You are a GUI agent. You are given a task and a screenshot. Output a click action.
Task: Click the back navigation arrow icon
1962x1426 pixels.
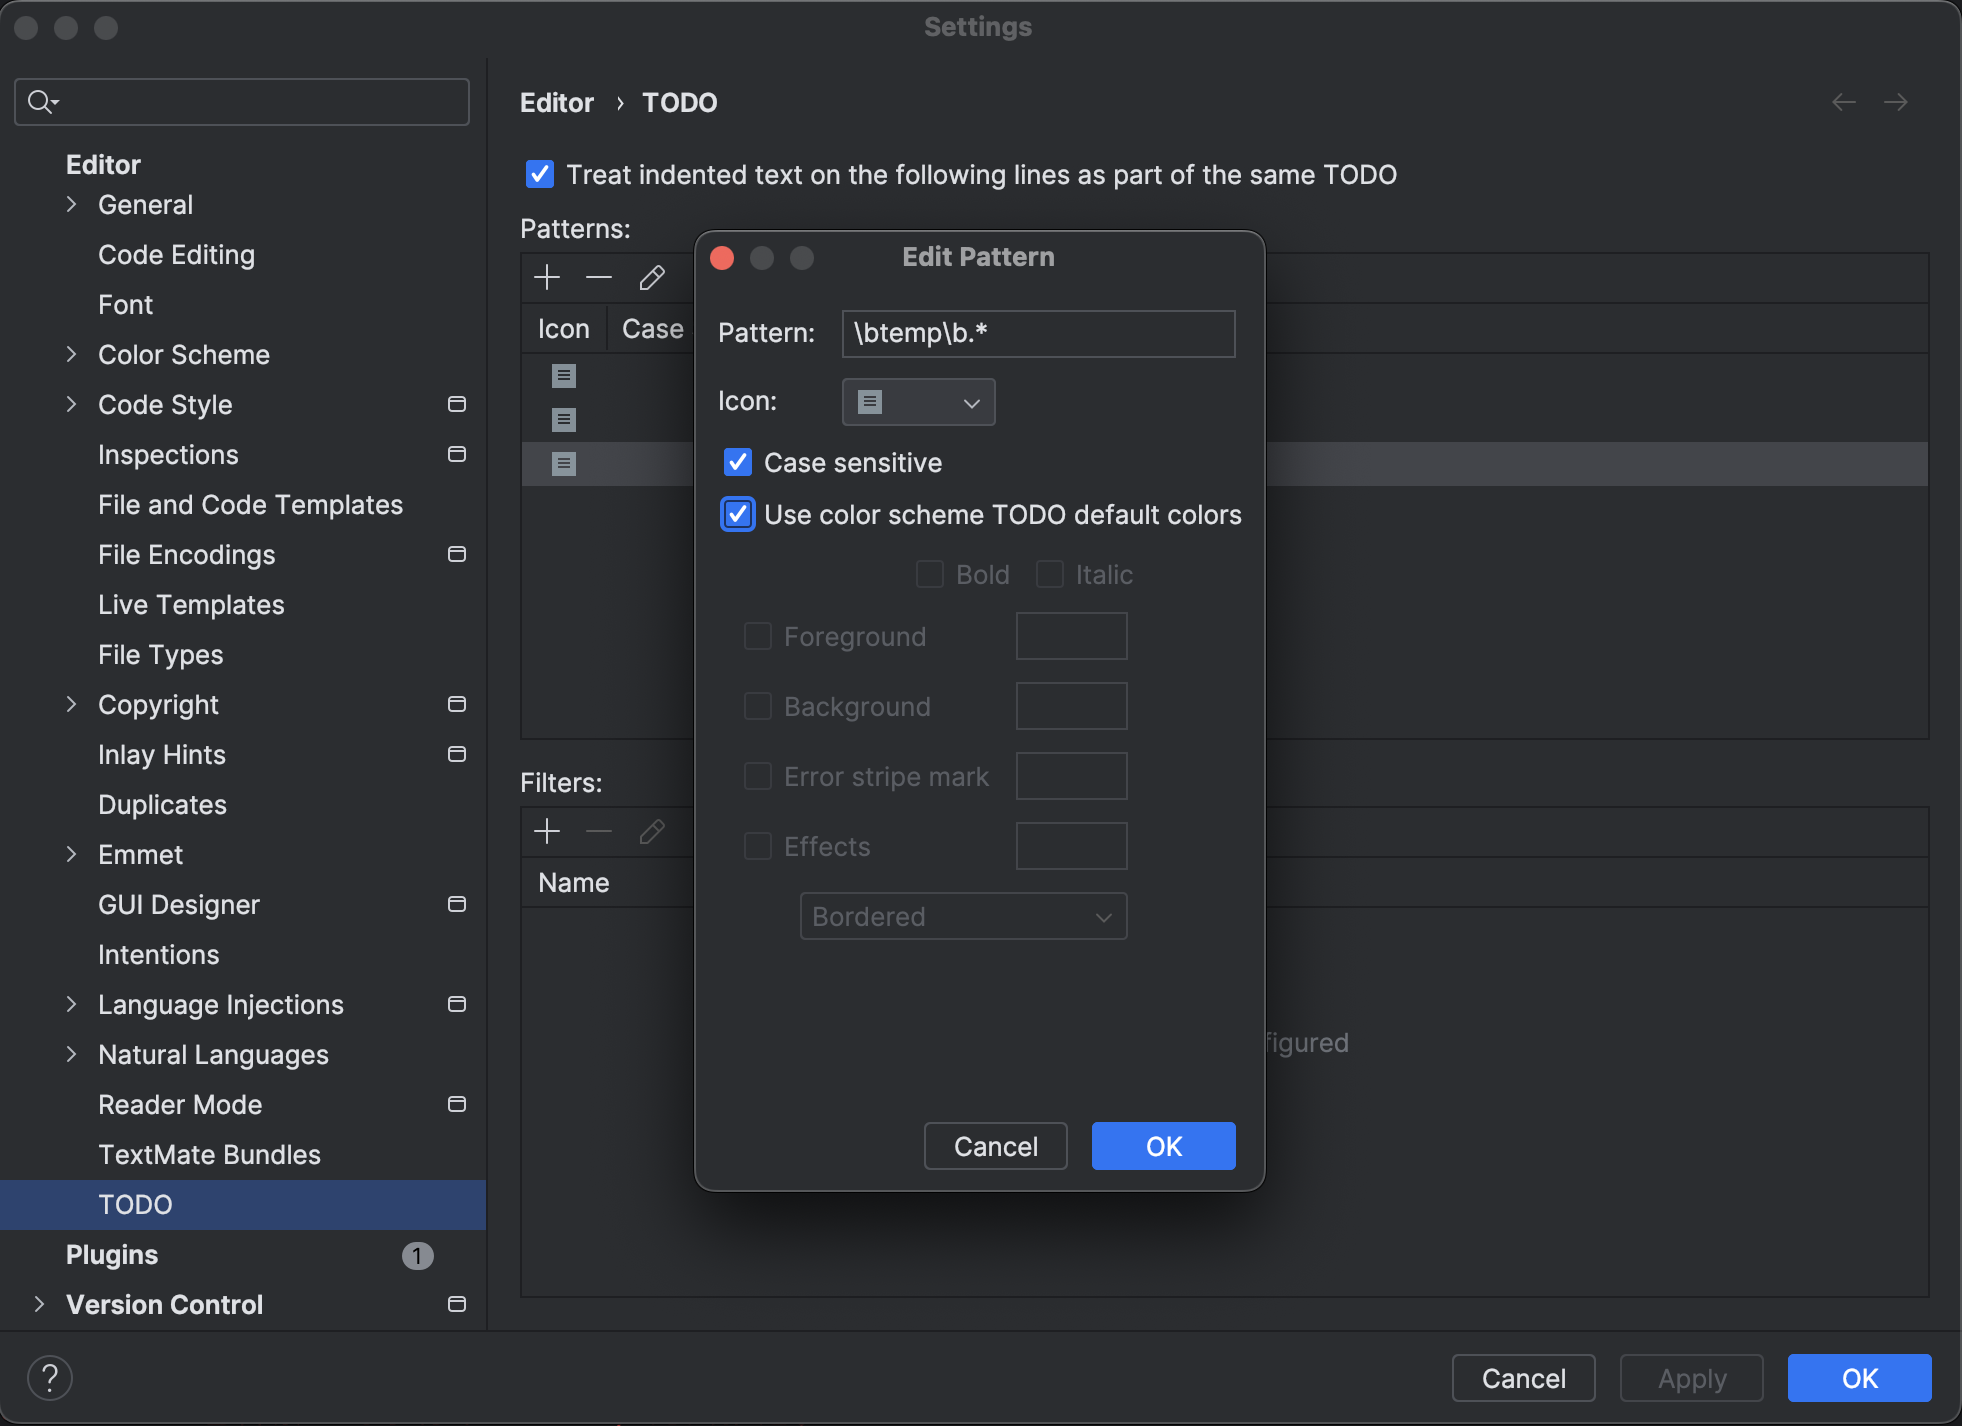click(1843, 102)
